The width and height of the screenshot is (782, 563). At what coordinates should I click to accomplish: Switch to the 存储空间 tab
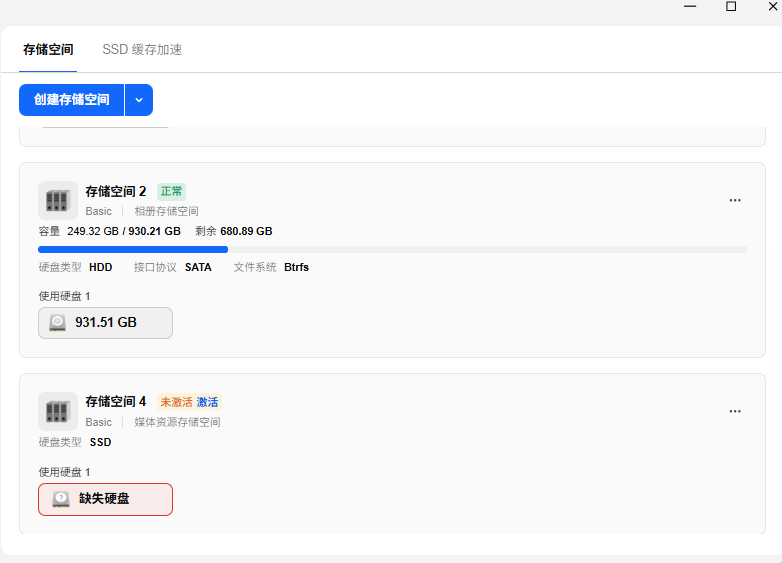(x=48, y=49)
